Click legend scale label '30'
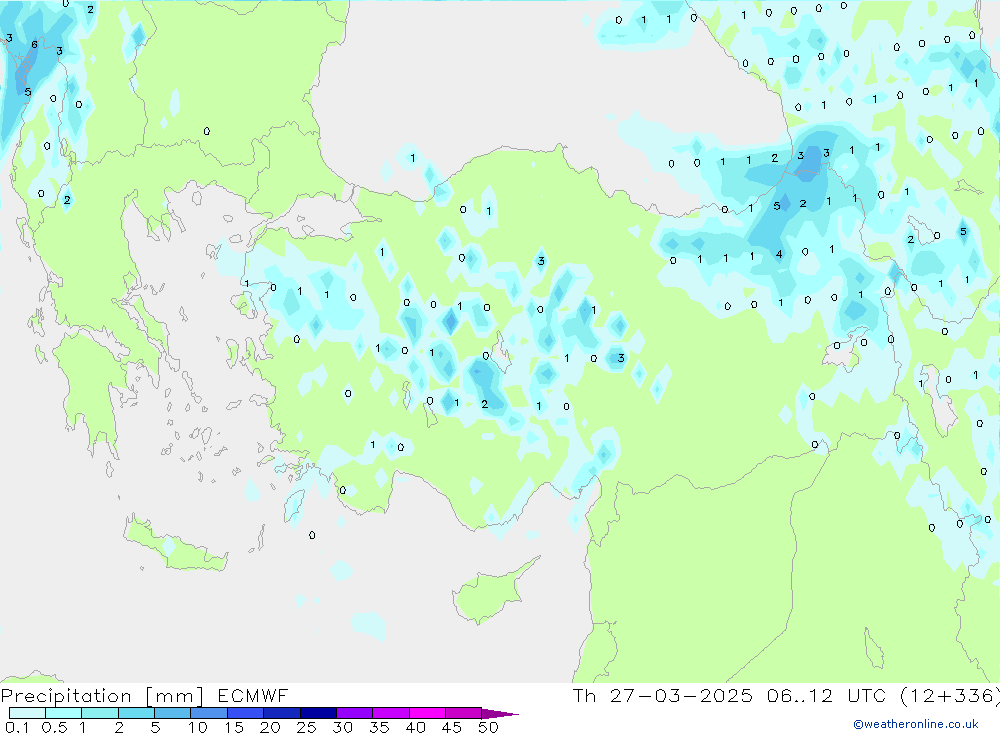 [x=342, y=727]
